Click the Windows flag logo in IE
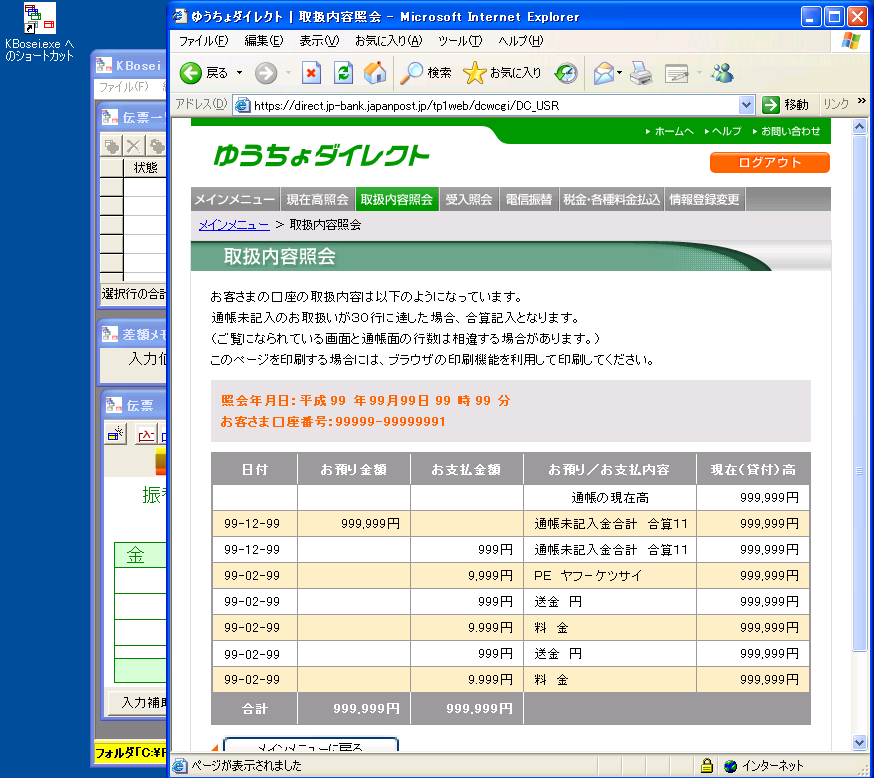 851,41
